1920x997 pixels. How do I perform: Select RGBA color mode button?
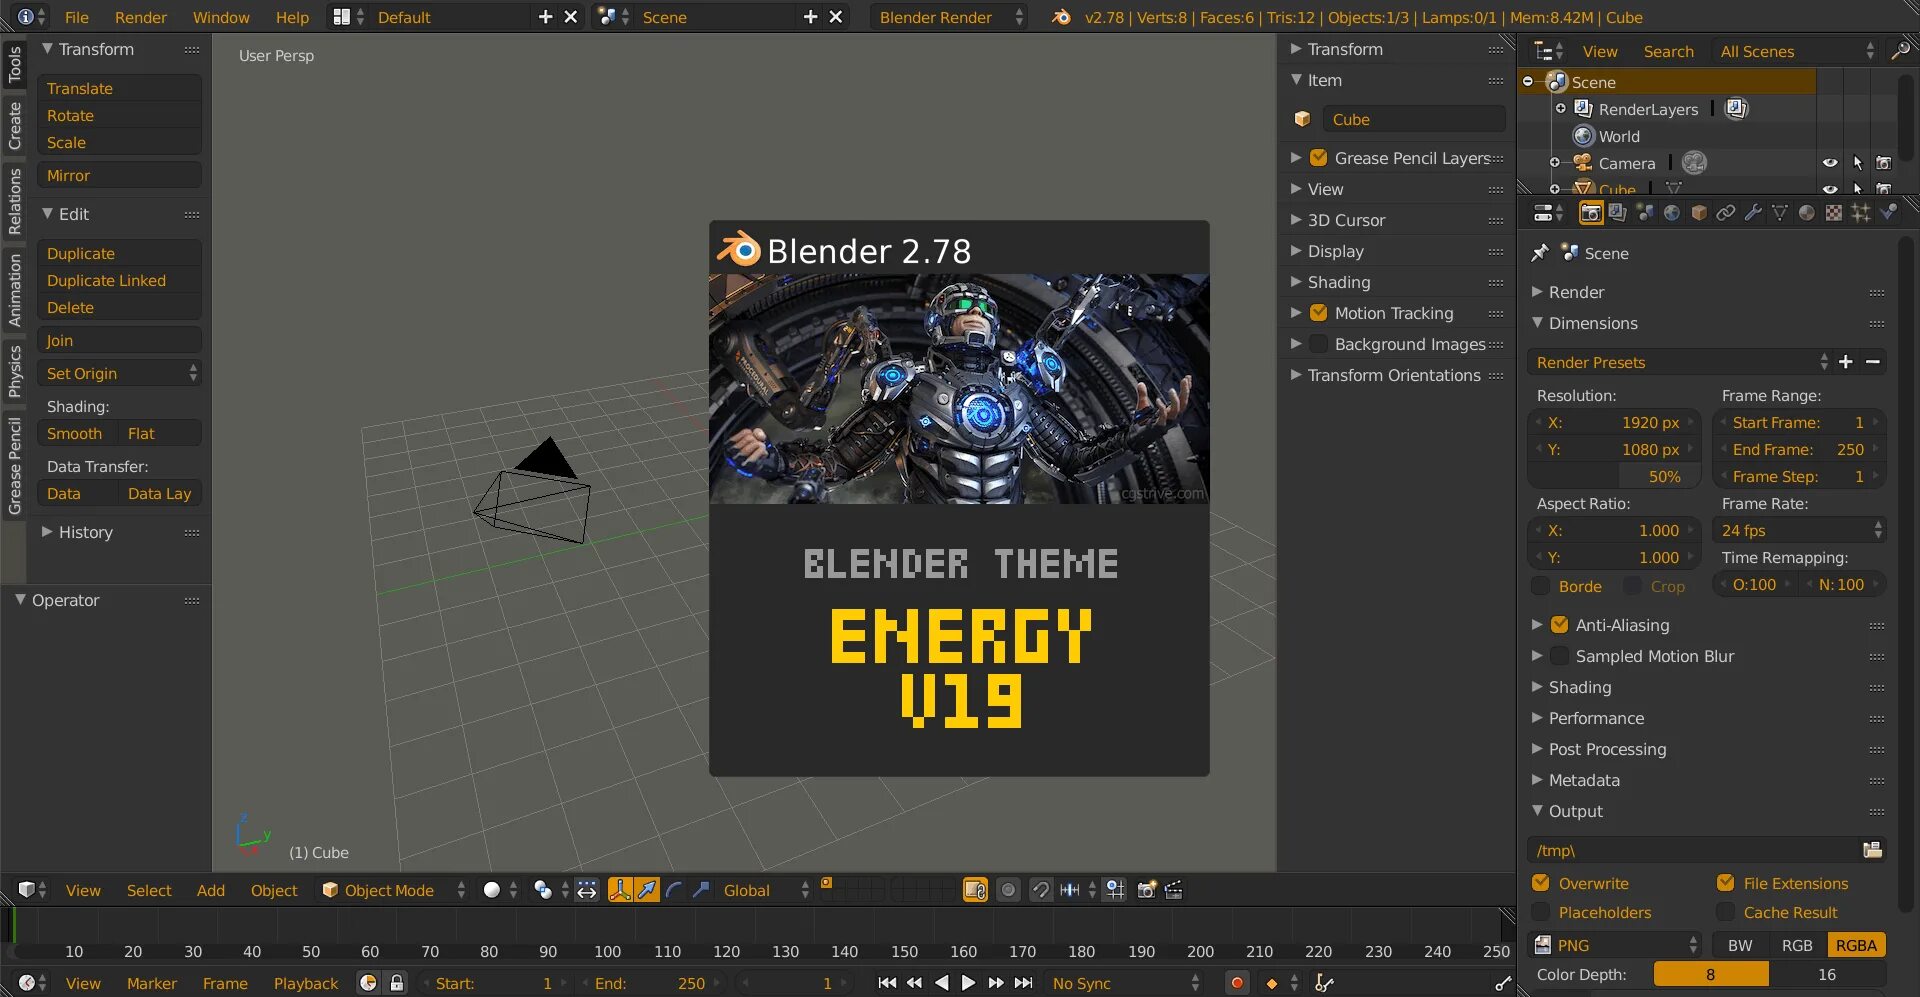[x=1856, y=945]
